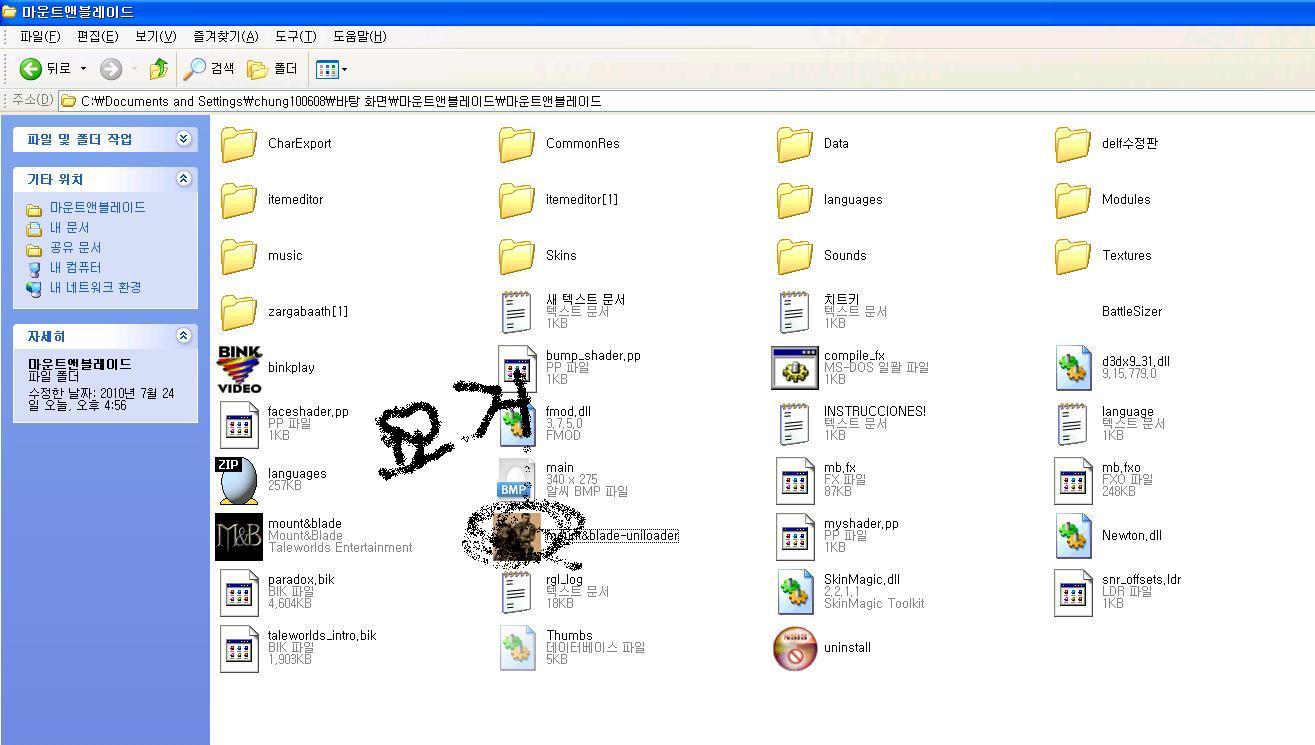This screenshot has width=1315, height=745.
Task: Click the 내 문서 link
Action: click(x=70, y=227)
